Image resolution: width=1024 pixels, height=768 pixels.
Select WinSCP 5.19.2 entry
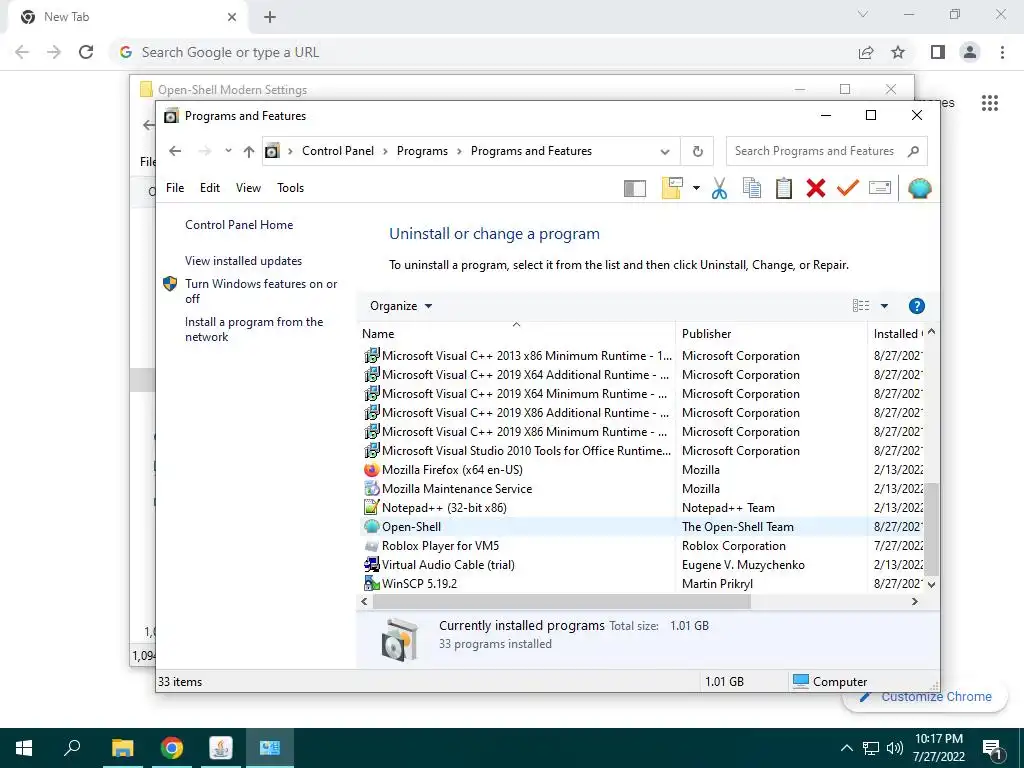tap(419, 583)
